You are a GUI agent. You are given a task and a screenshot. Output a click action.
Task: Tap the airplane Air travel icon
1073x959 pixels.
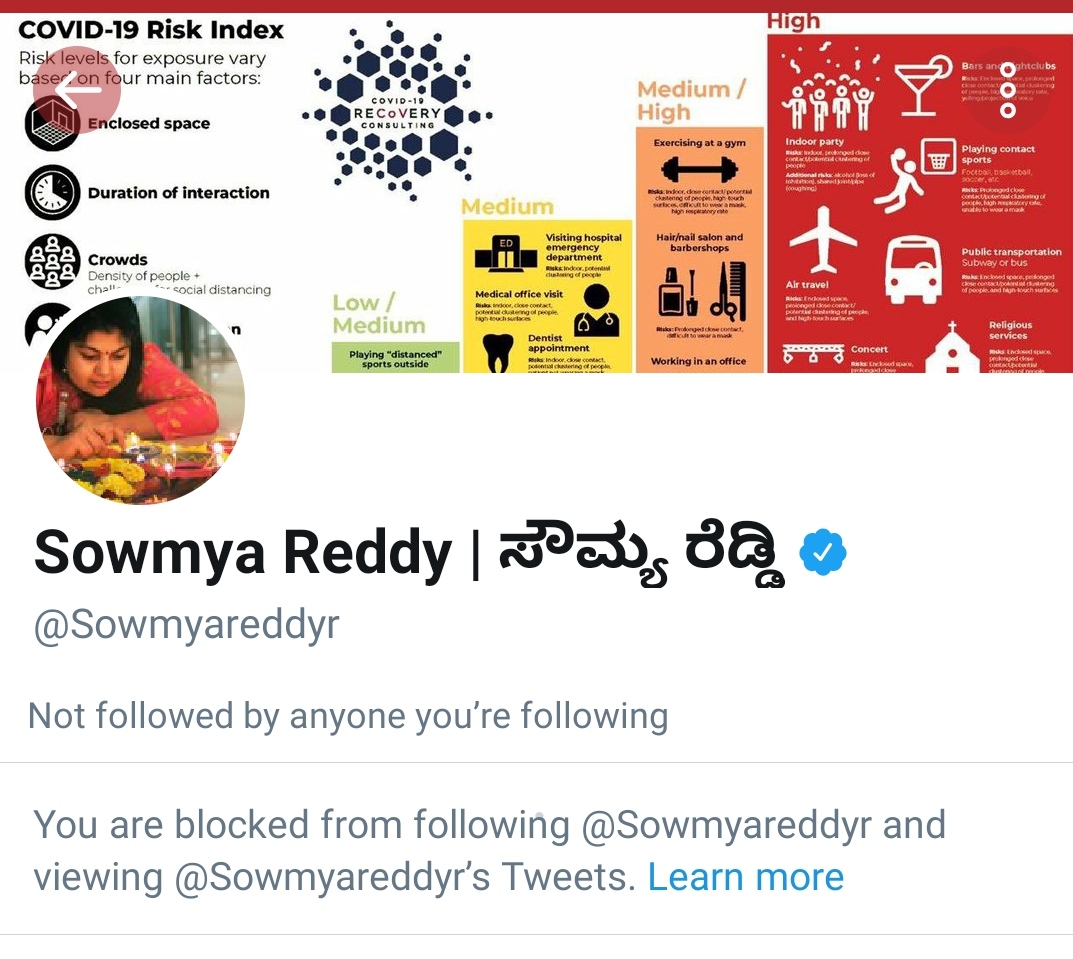[823, 241]
